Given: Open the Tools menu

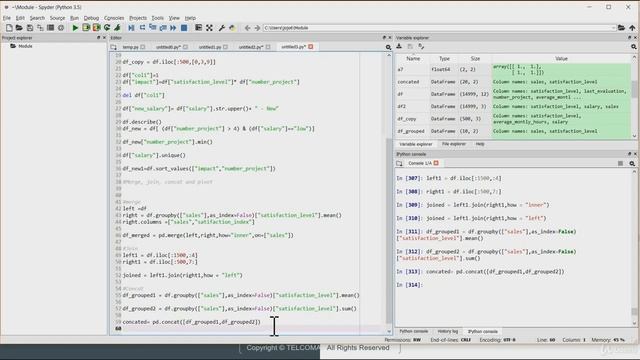Looking at the screenshot, I should [158, 18].
